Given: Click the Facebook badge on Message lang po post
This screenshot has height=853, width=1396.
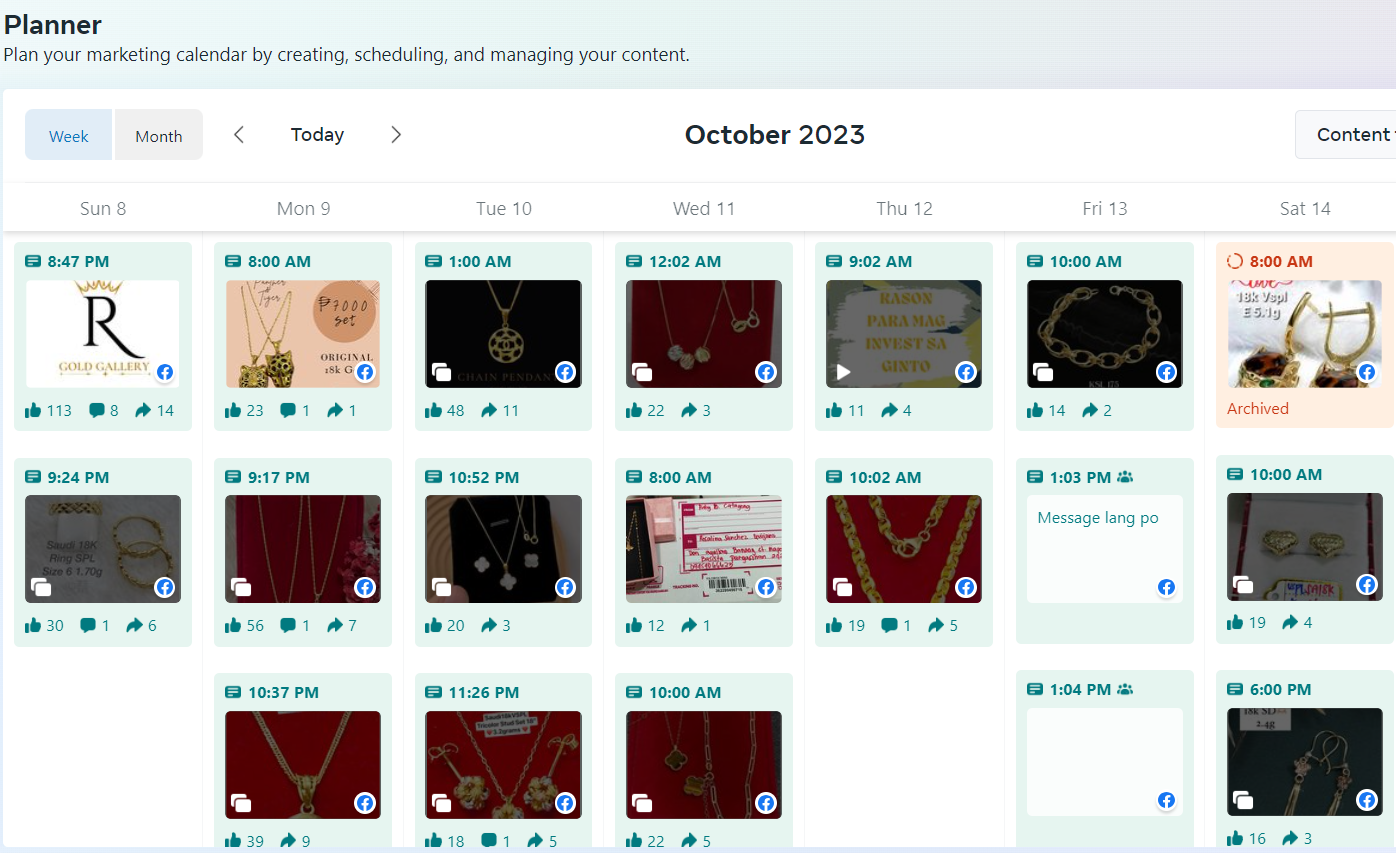Looking at the screenshot, I should [1166, 587].
